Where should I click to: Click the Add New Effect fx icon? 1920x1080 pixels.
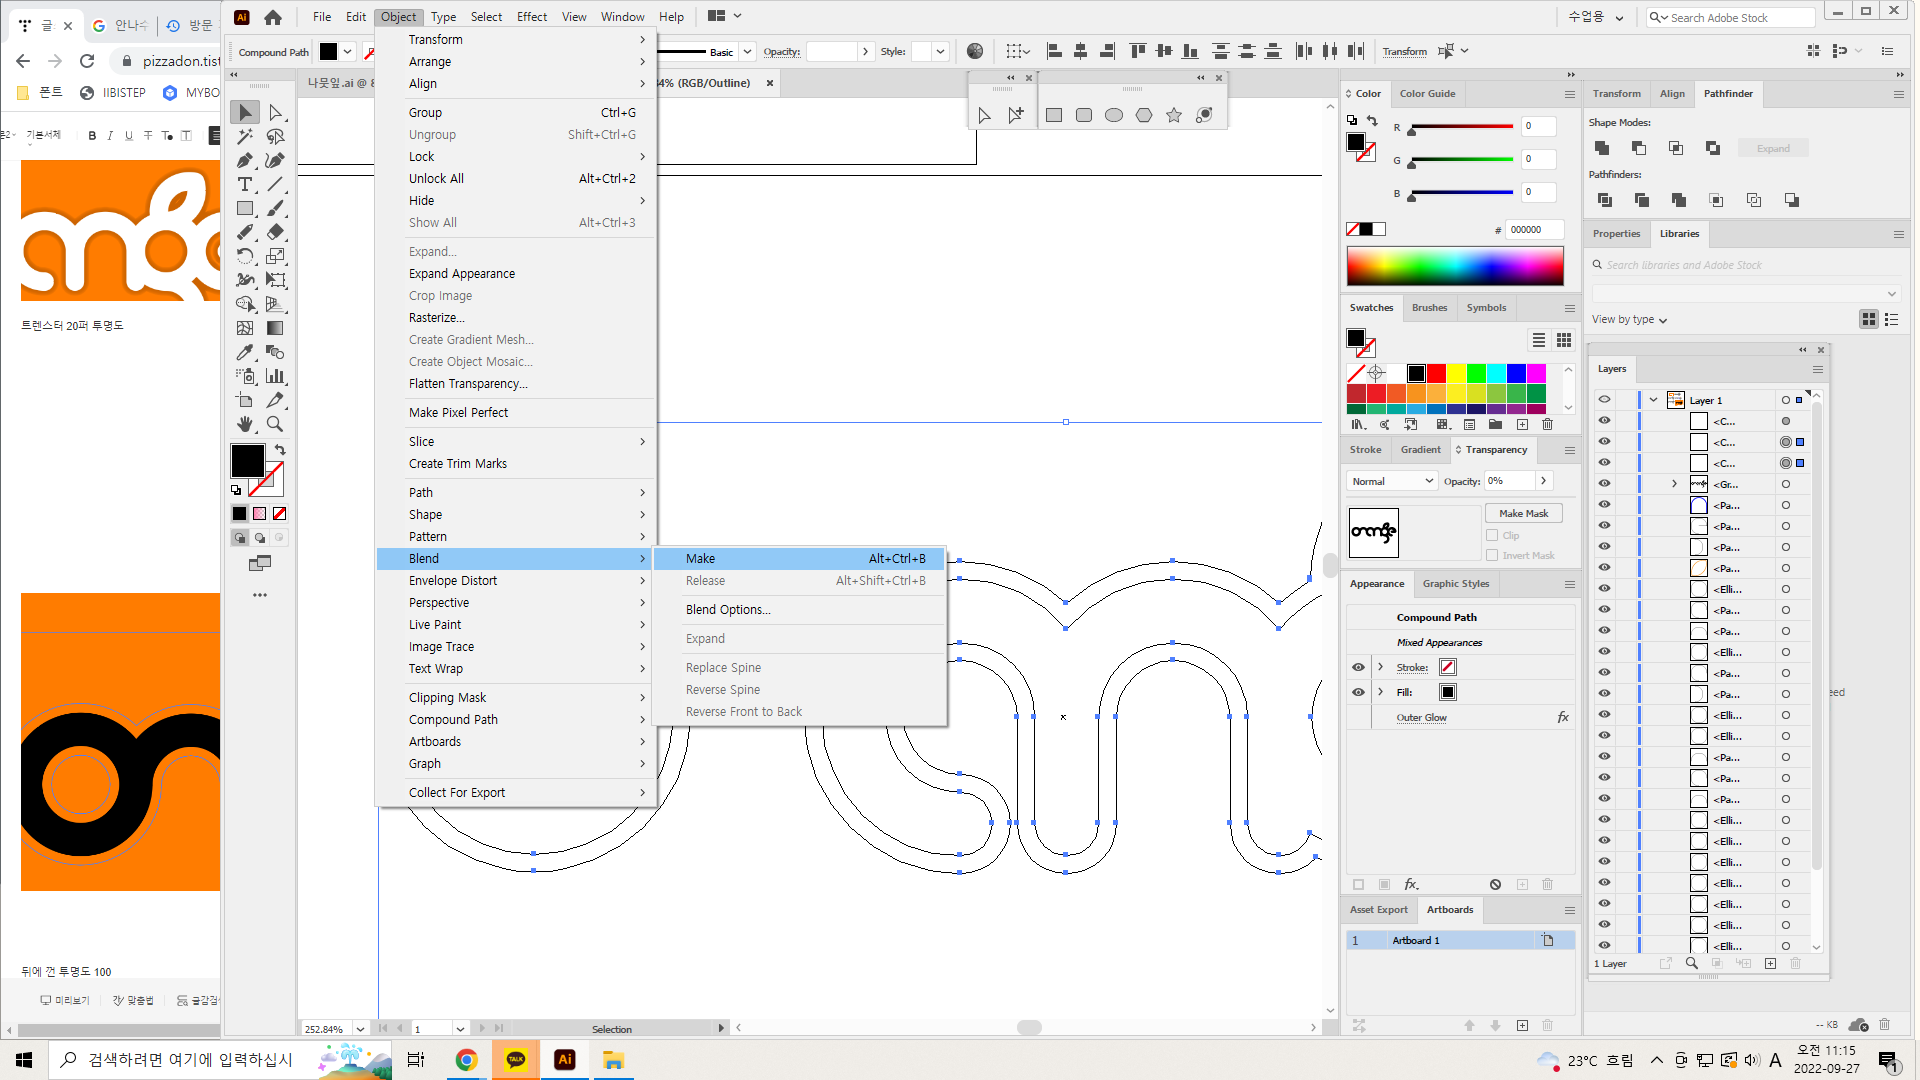click(x=1411, y=884)
